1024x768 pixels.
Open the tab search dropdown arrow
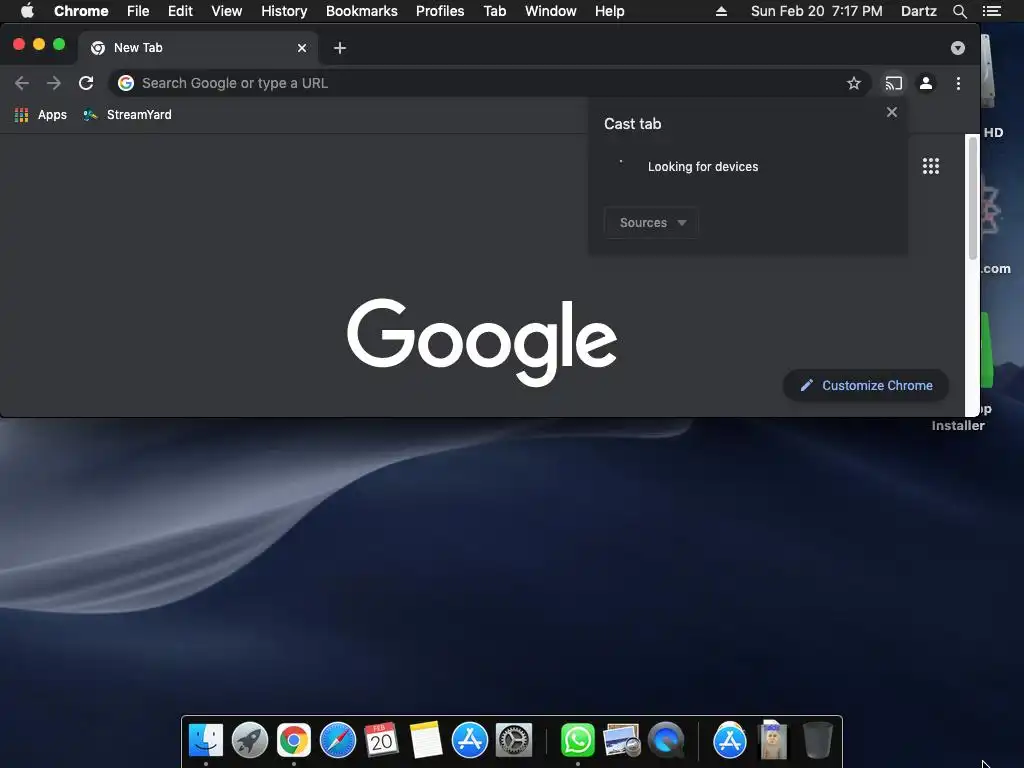958,48
